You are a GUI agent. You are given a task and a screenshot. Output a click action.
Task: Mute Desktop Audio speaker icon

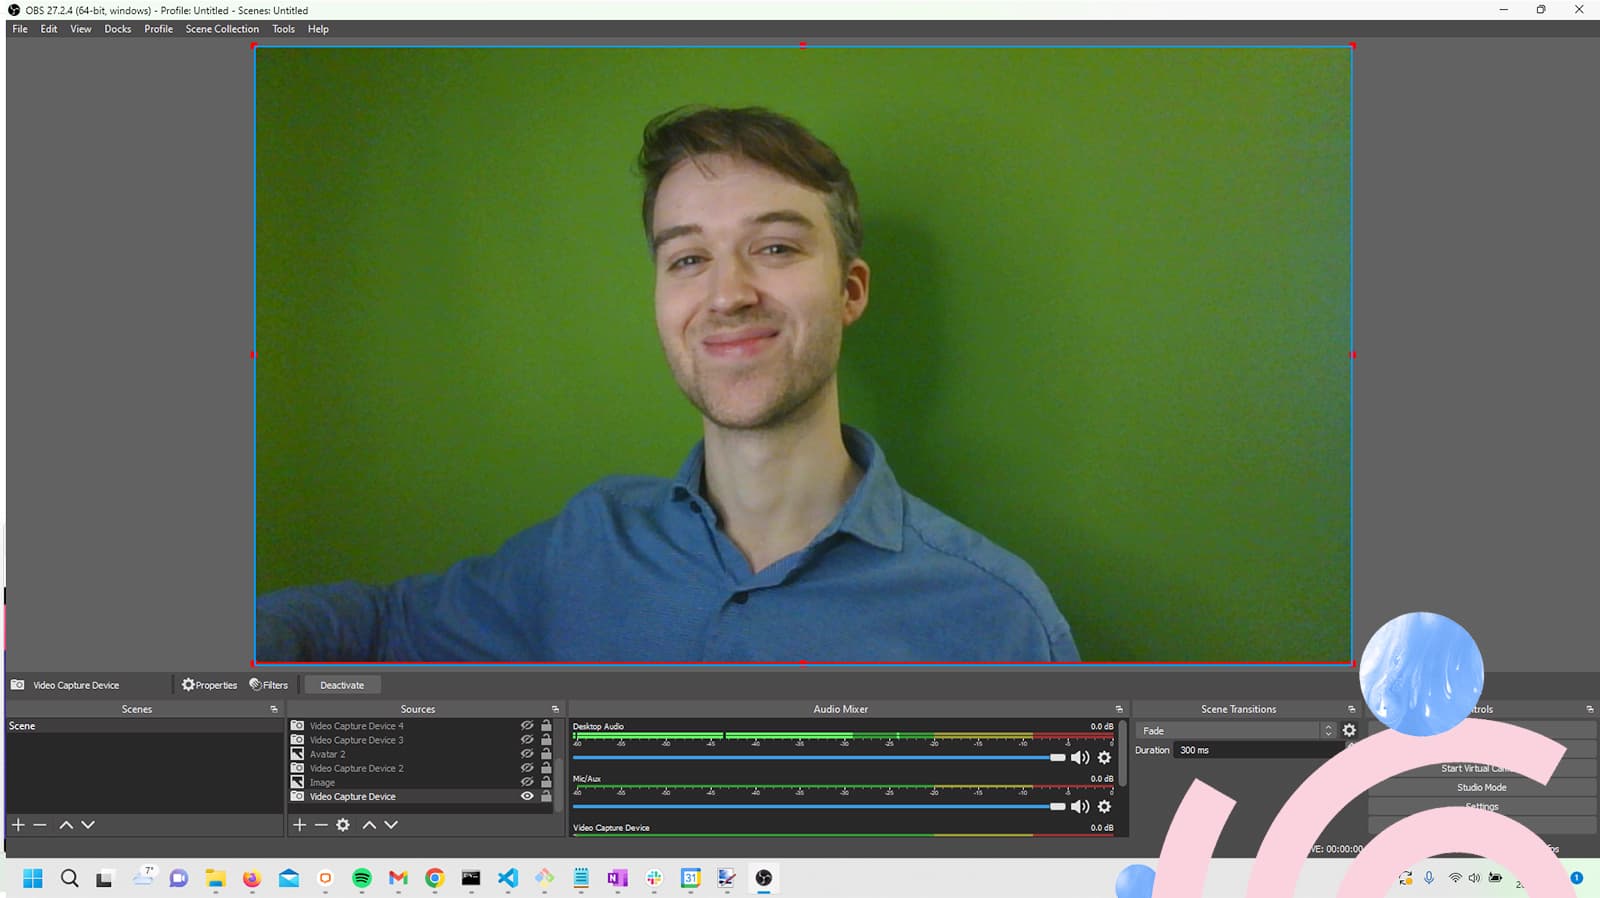tap(1080, 758)
